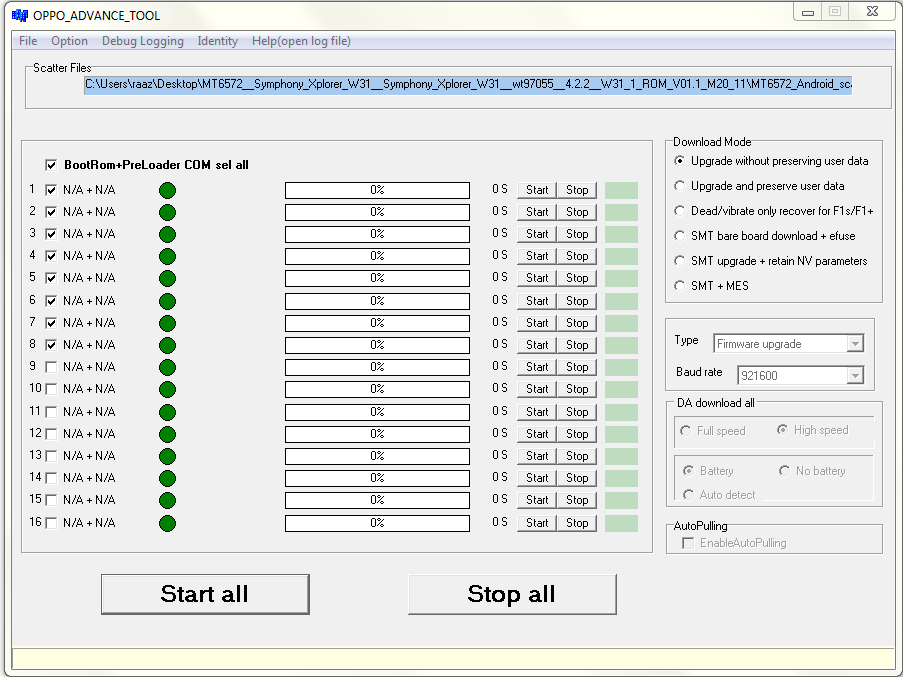Click the port 7 progress bar at 0%
Viewport: 903px width, 677px height.
point(377,323)
